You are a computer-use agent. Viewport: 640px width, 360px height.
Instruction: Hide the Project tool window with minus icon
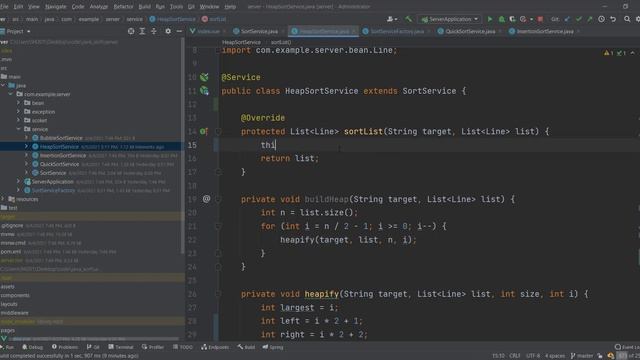coord(179,31)
